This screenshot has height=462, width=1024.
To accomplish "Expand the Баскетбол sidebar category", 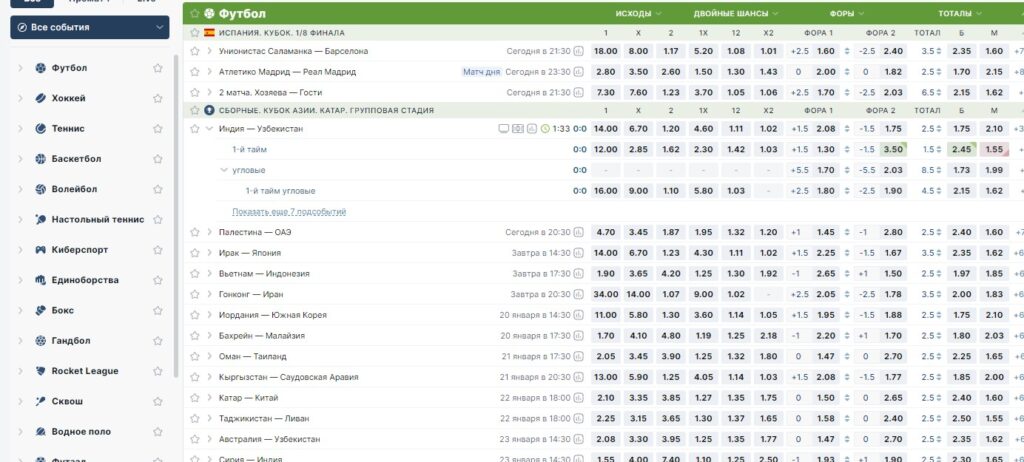I will coord(20,159).
